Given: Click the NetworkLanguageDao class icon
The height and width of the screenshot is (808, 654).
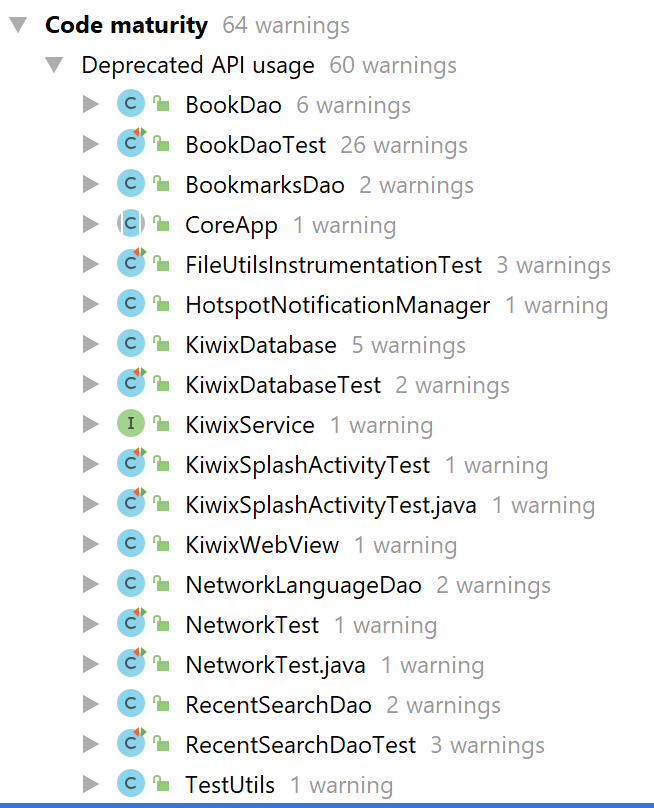Looking at the screenshot, I should [131, 584].
